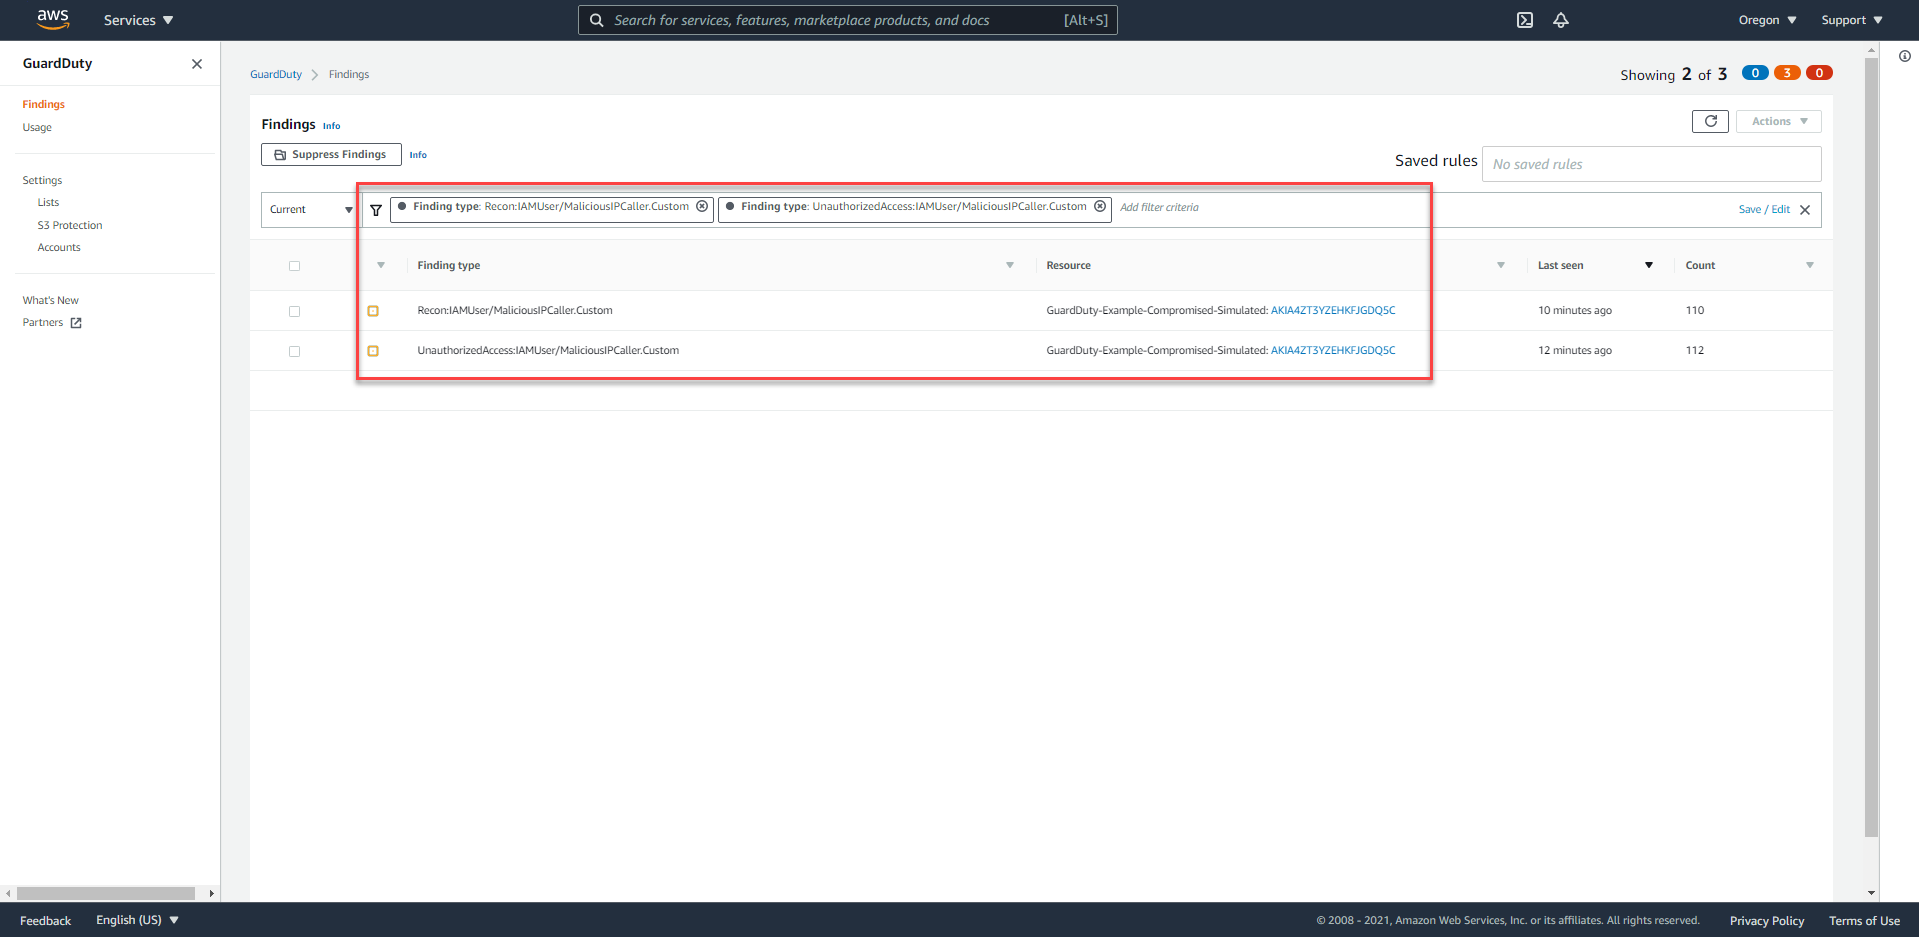Click the UnauthorizedAccess:IAMUser/MaliciousIPCaller.Custom finding row
Screen dimensions: 1919x937
[x=1041, y=351]
